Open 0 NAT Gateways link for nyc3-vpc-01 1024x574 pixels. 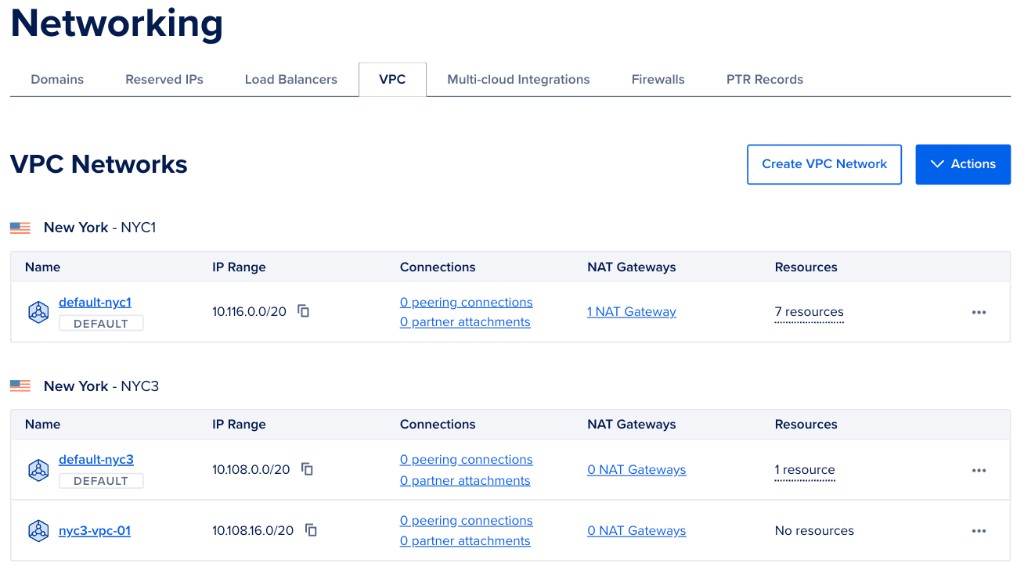[x=637, y=531]
